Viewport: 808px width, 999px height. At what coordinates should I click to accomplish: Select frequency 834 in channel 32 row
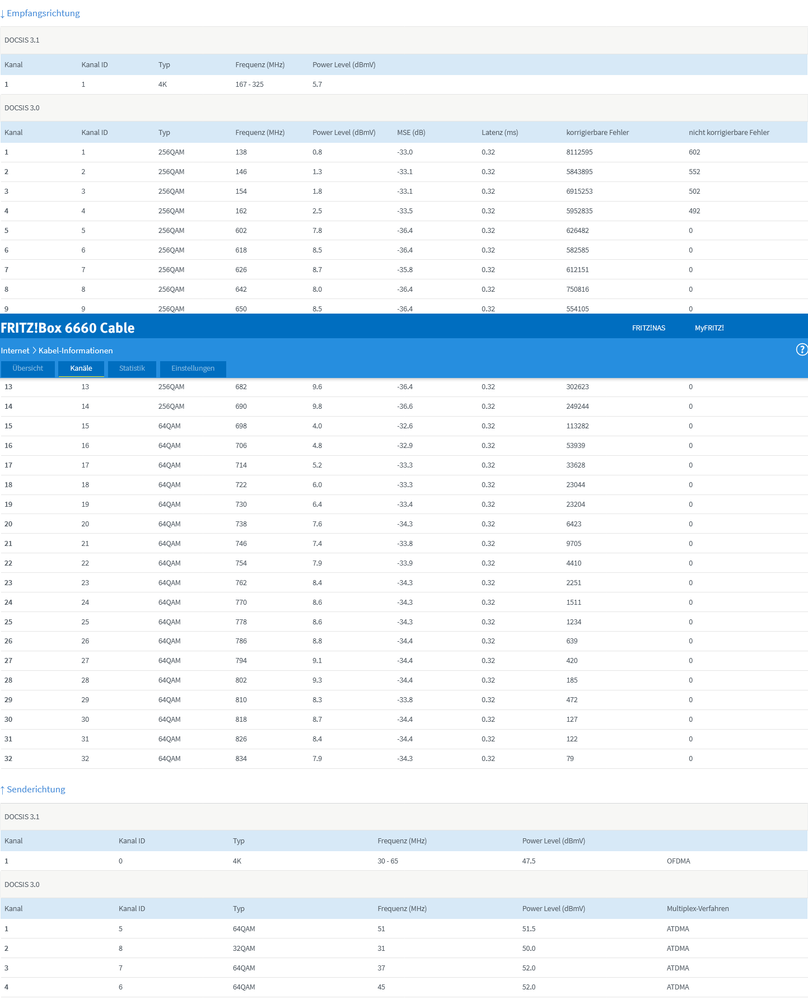coord(241,759)
